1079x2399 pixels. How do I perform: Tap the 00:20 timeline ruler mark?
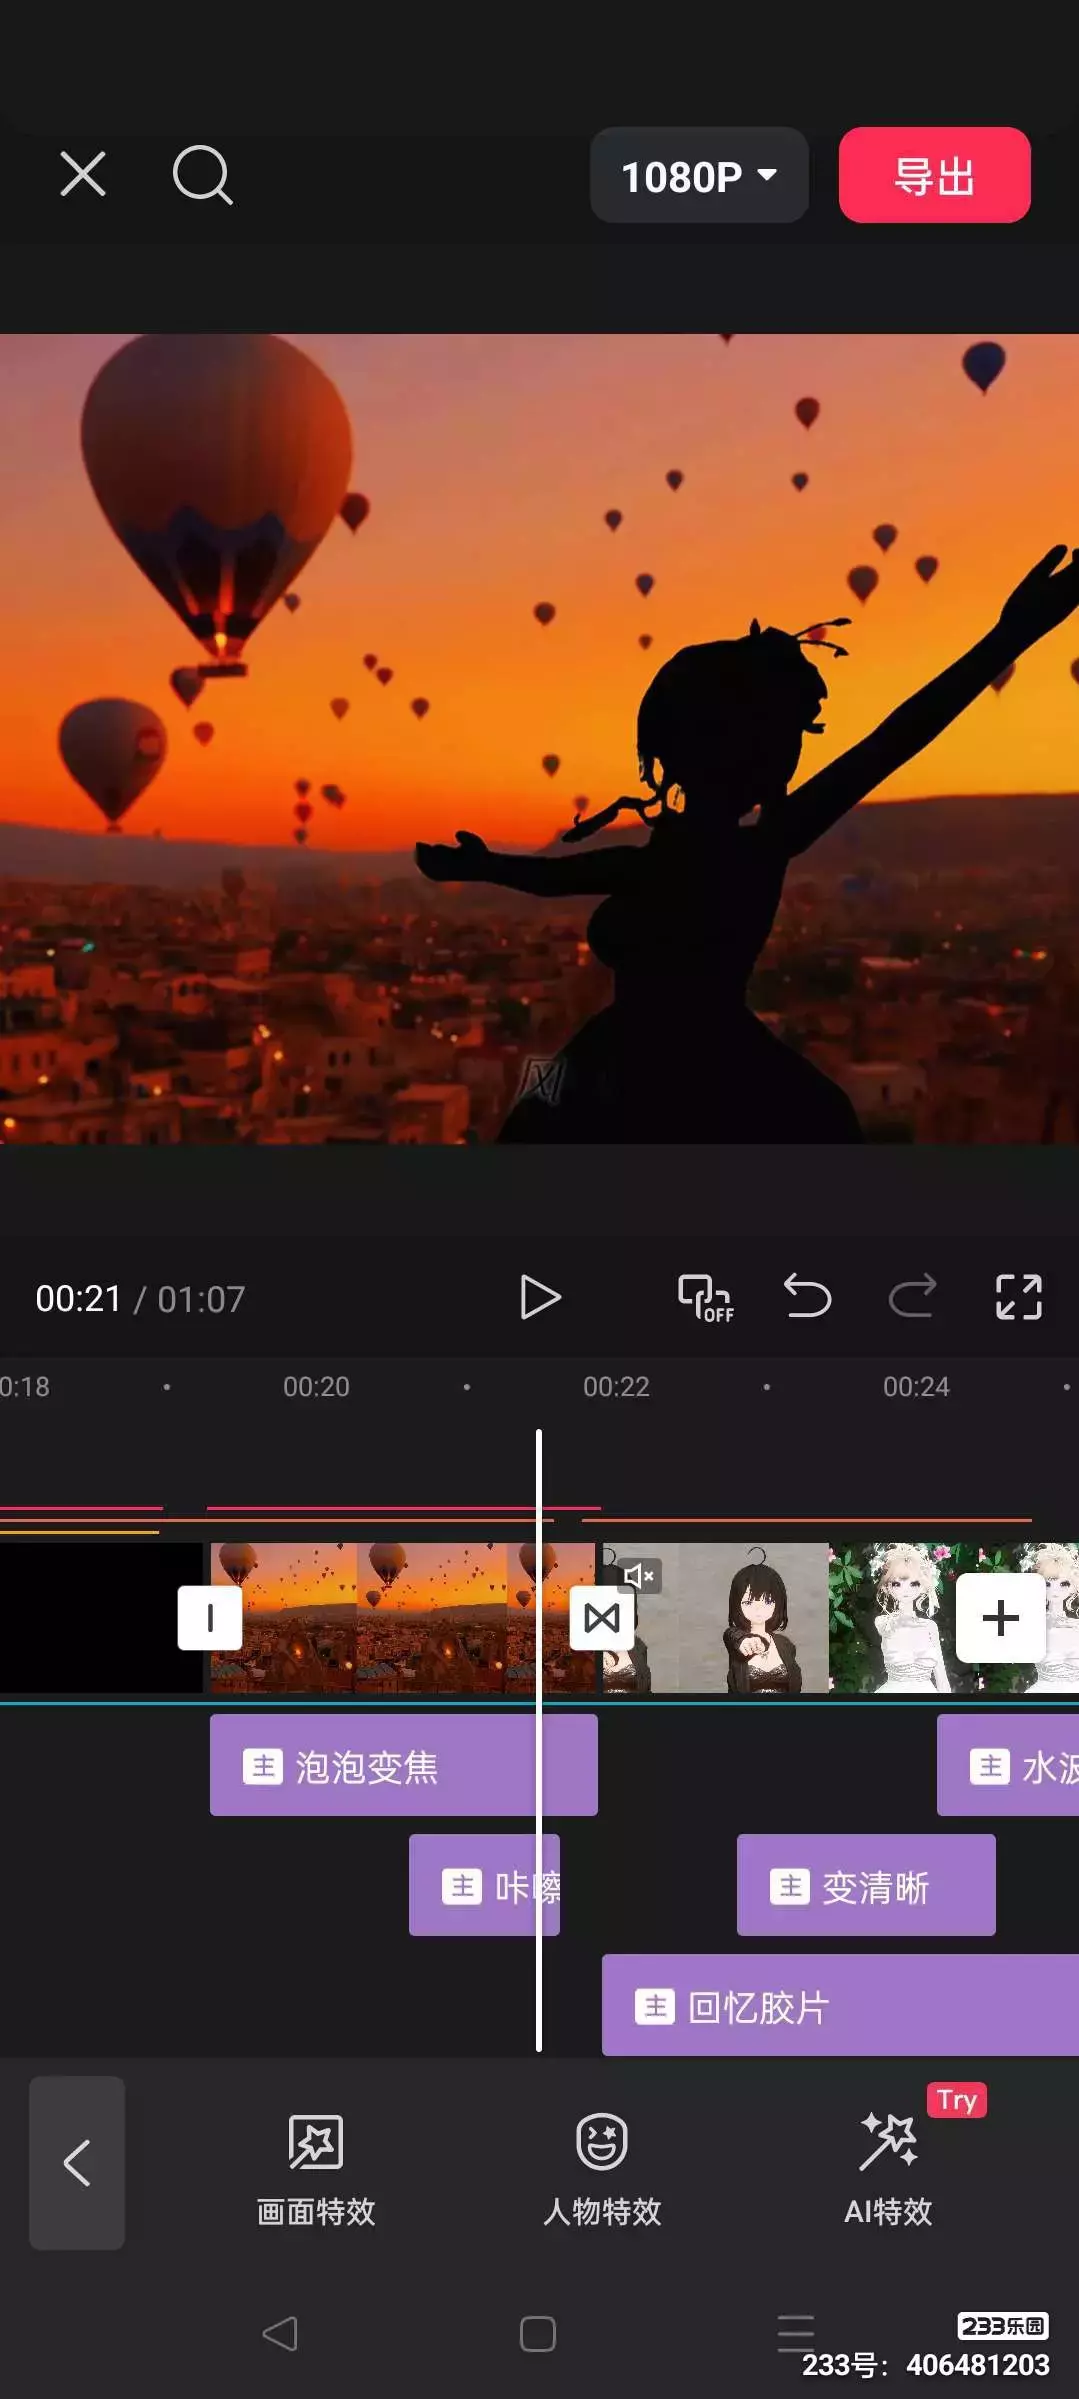coord(316,1387)
